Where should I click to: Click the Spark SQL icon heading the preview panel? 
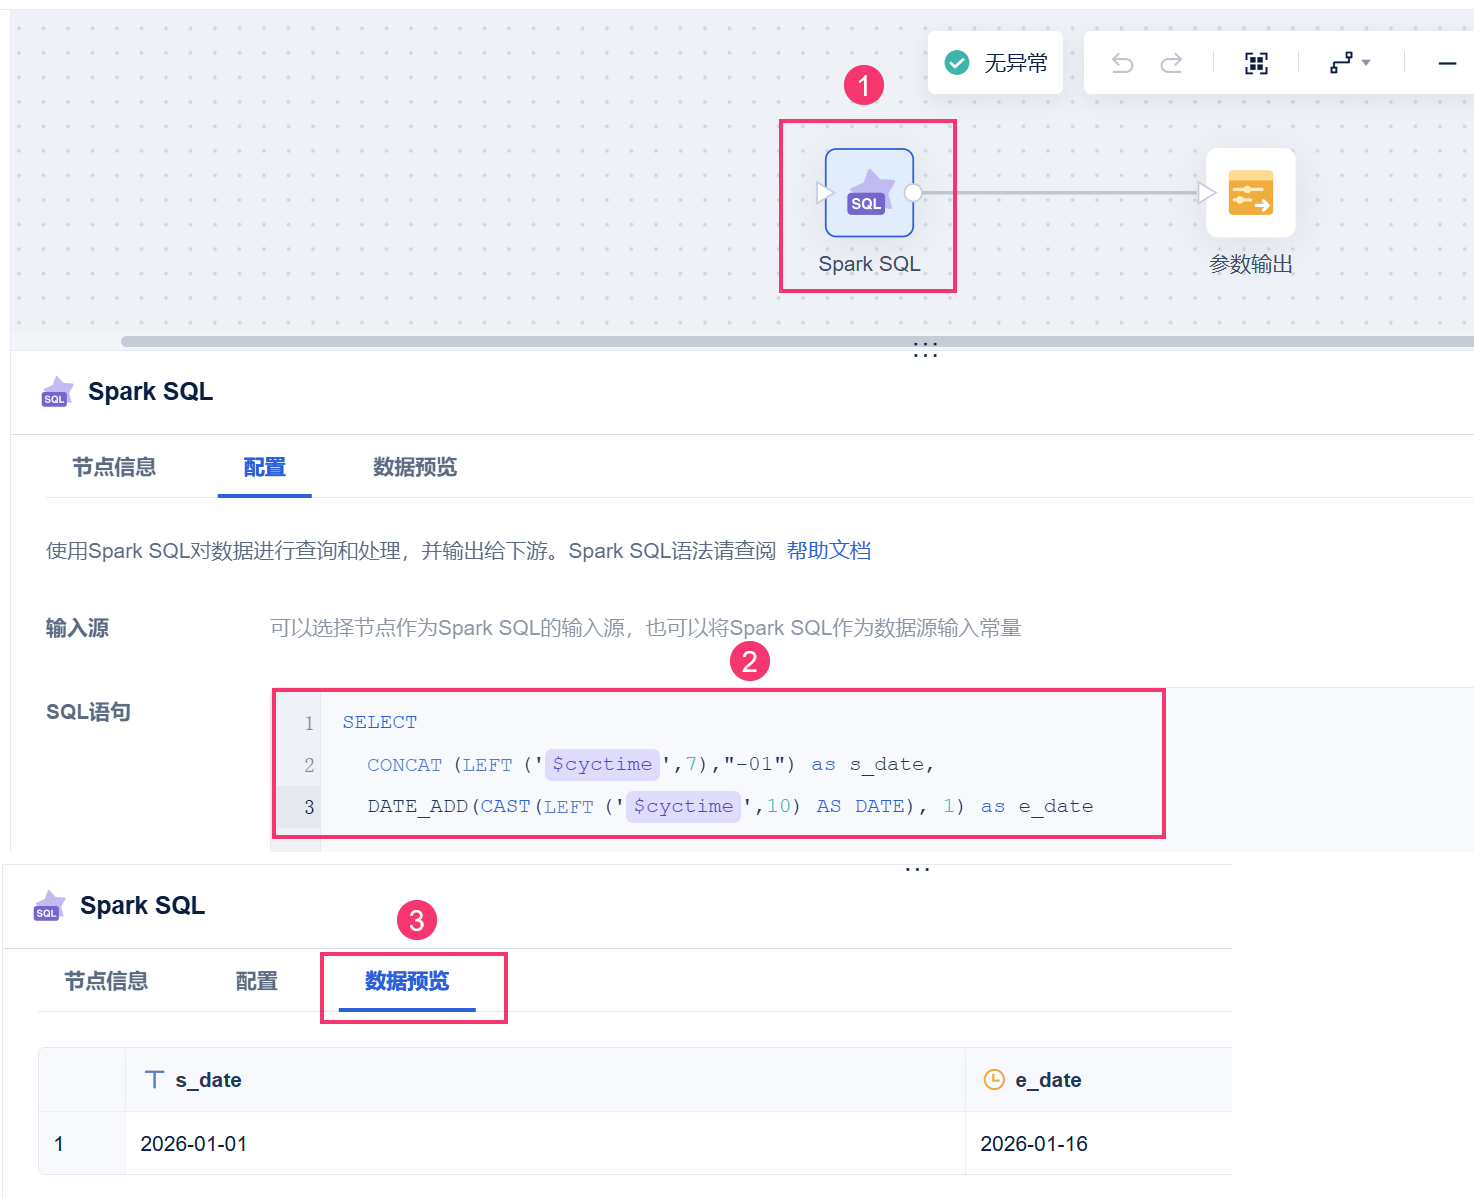pos(49,906)
